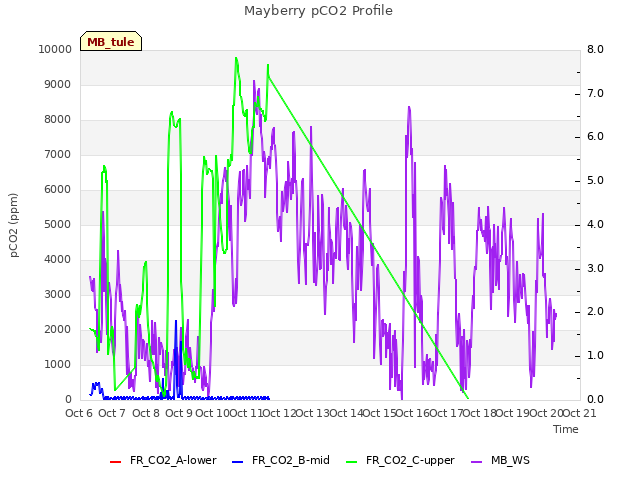Click the red FR_CO2_A-lower legend swatch
Image resolution: width=640 pixels, height=480 pixels.
(116, 462)
